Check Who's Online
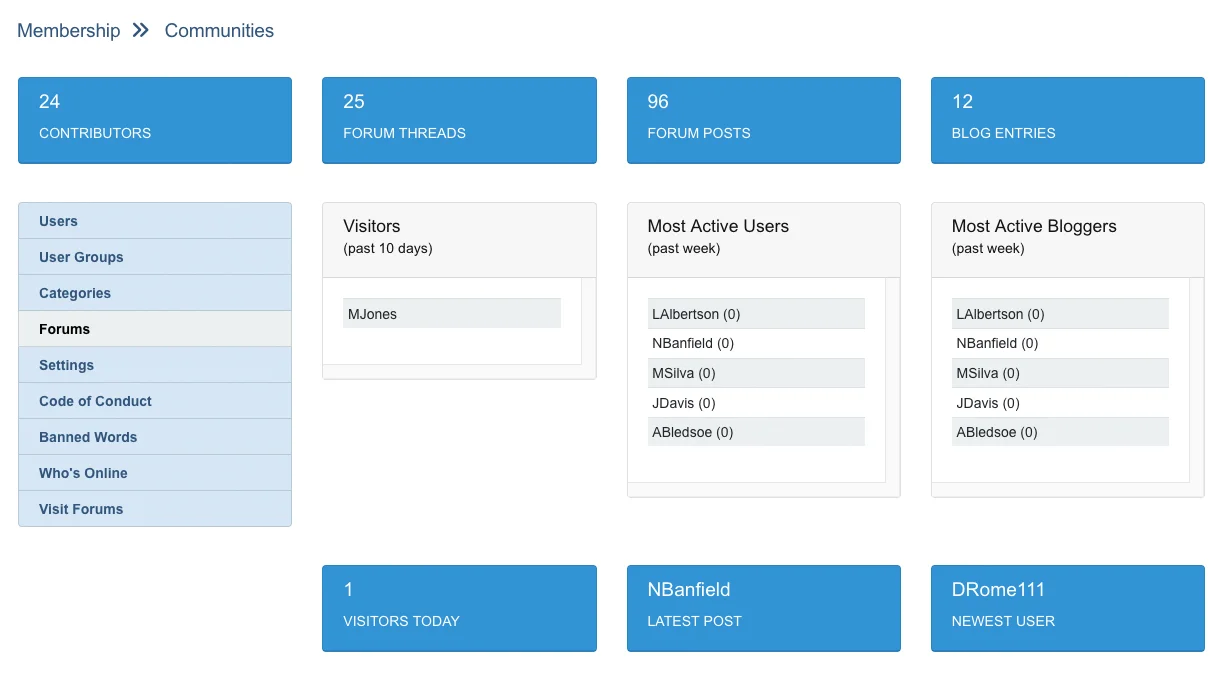The width and height of the screenshot is (1224, 677). coord(154,473)
